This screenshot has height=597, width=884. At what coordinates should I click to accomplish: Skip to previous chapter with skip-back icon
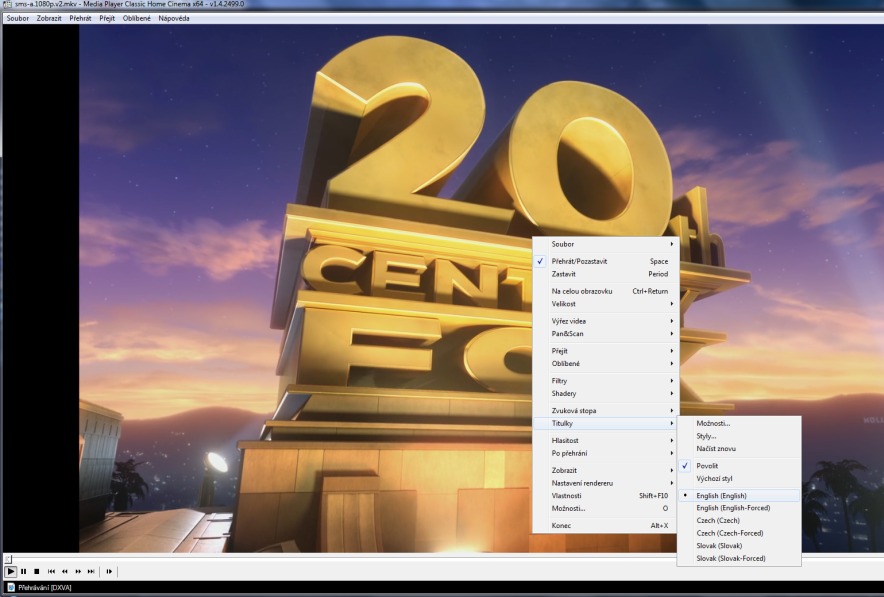pos(51,571)
